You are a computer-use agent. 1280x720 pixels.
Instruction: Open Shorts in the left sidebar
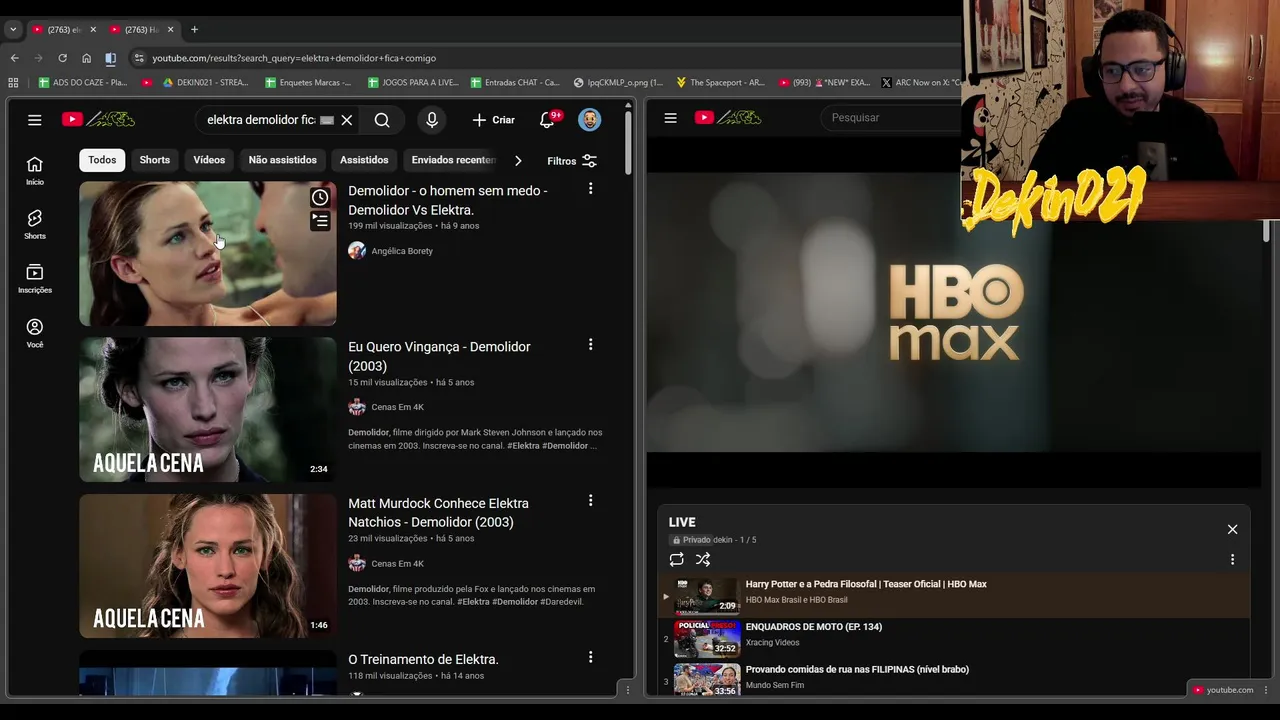coord(35,225)
